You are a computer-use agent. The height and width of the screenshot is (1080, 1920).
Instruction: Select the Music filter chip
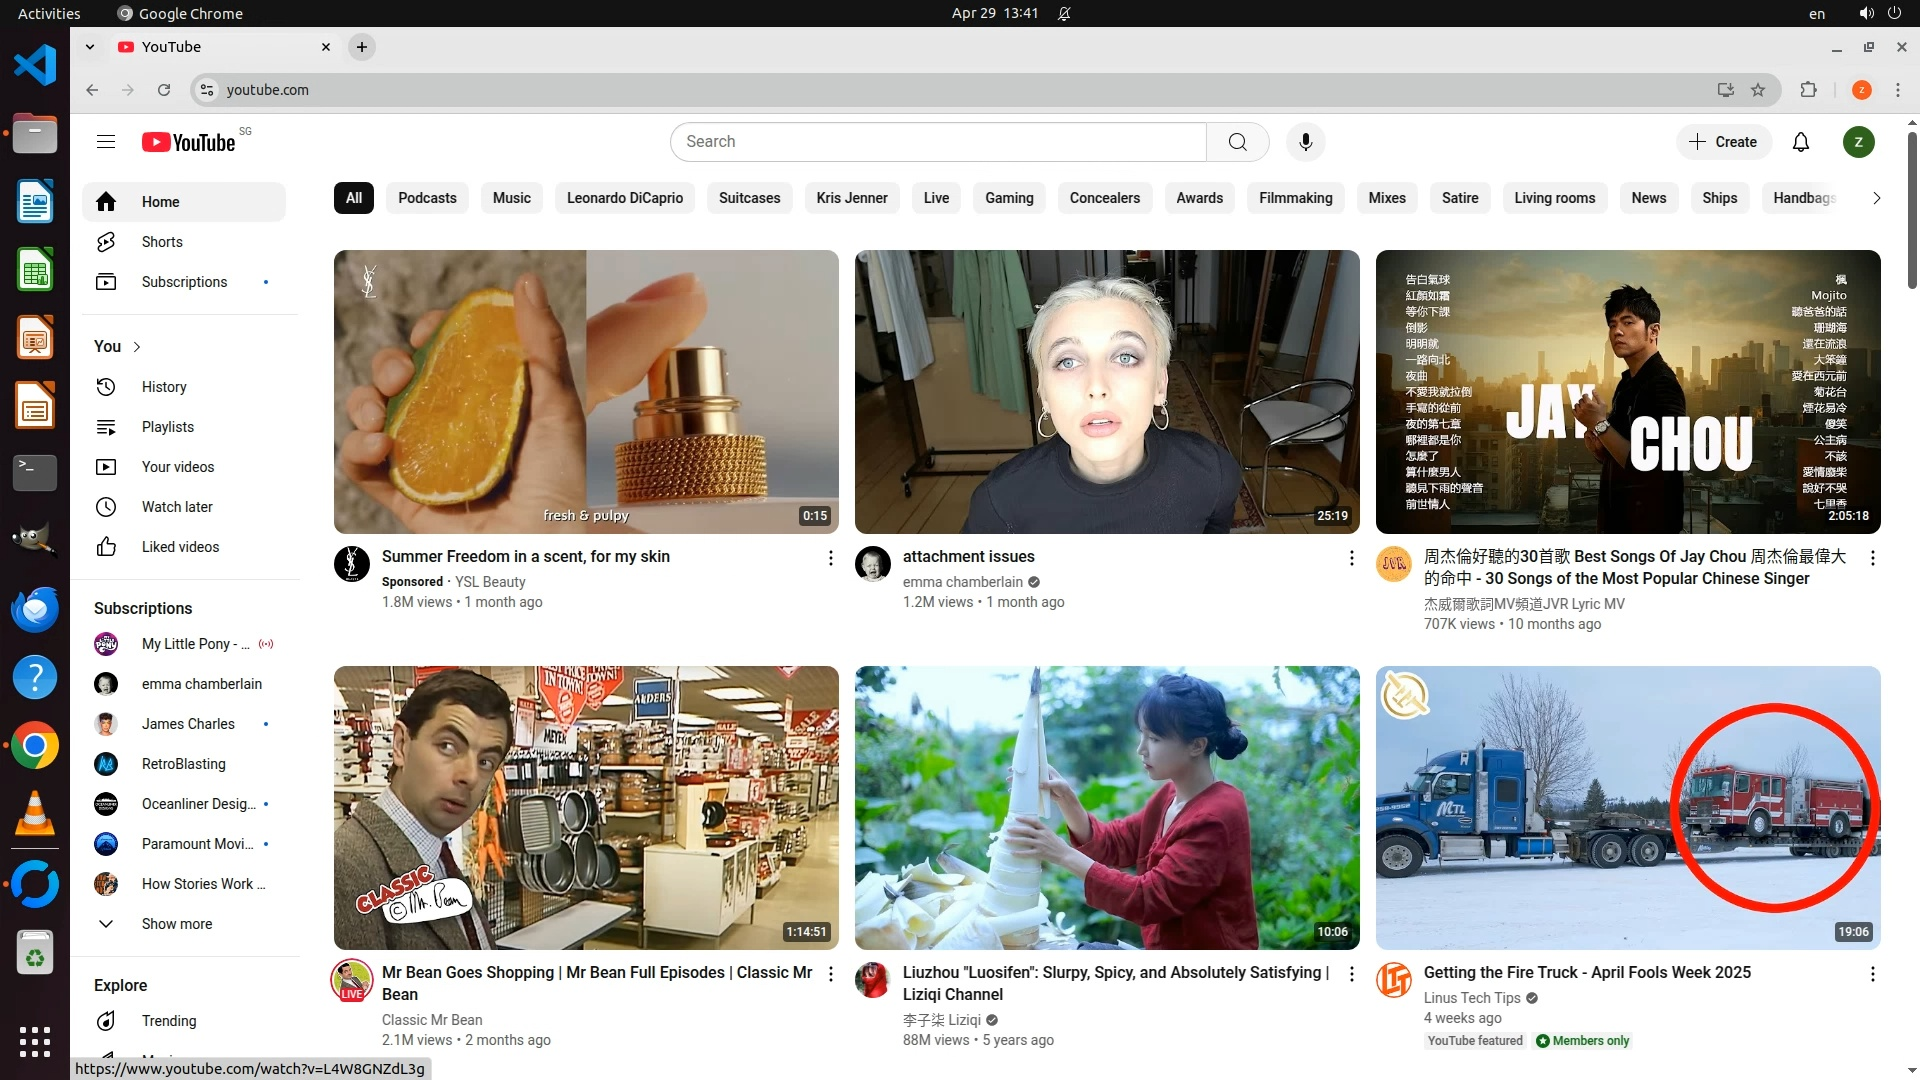point(511,198)
